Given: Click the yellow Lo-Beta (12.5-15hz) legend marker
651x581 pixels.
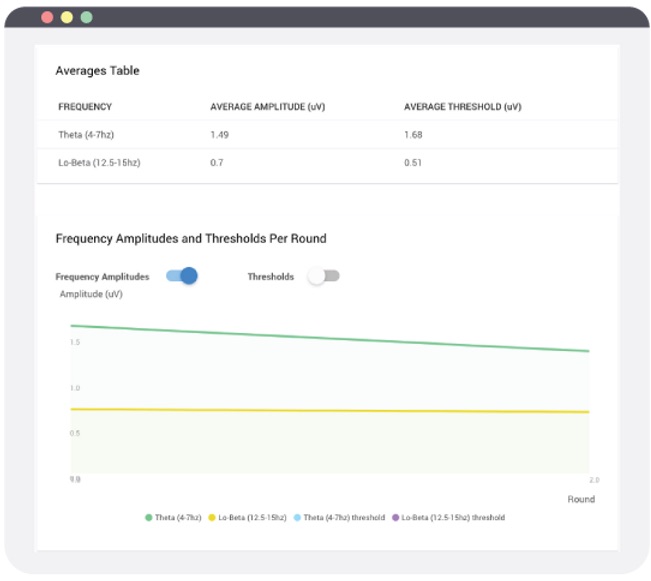Looking at the screenshot, I should coord(212,518).
